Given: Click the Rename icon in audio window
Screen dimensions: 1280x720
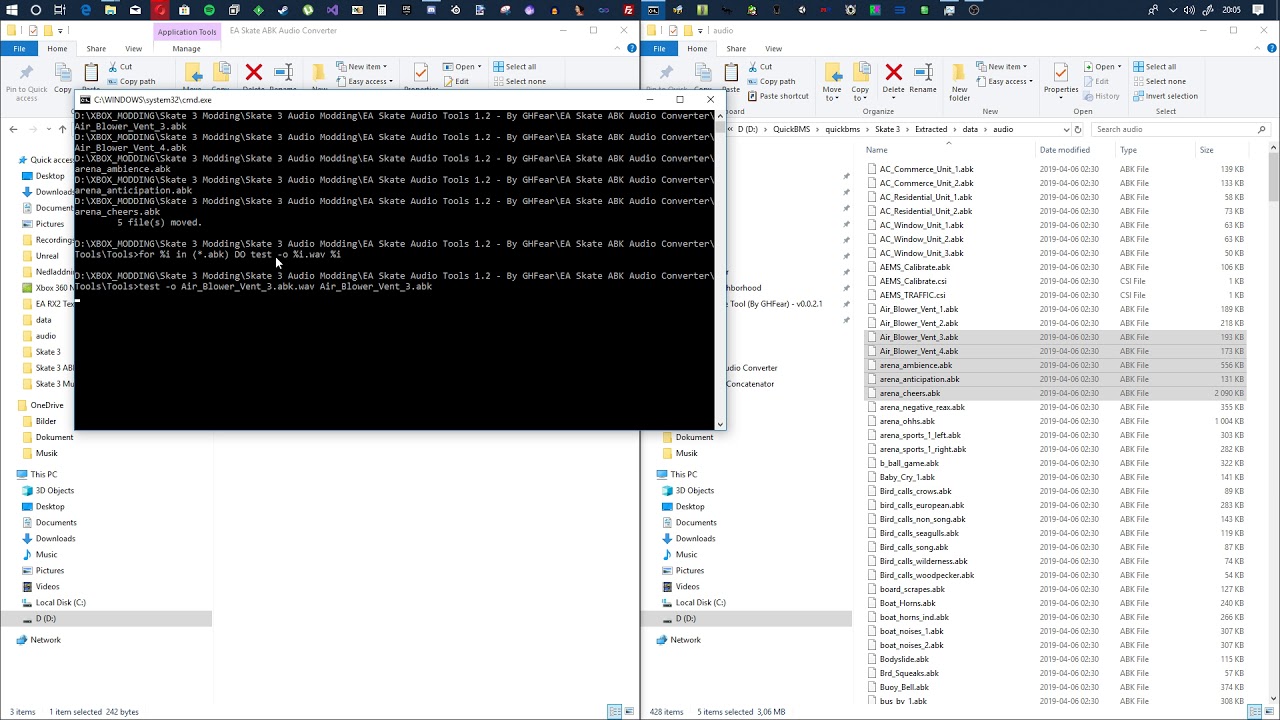Looking at the screenshot, I should click(x=923, y=73).
